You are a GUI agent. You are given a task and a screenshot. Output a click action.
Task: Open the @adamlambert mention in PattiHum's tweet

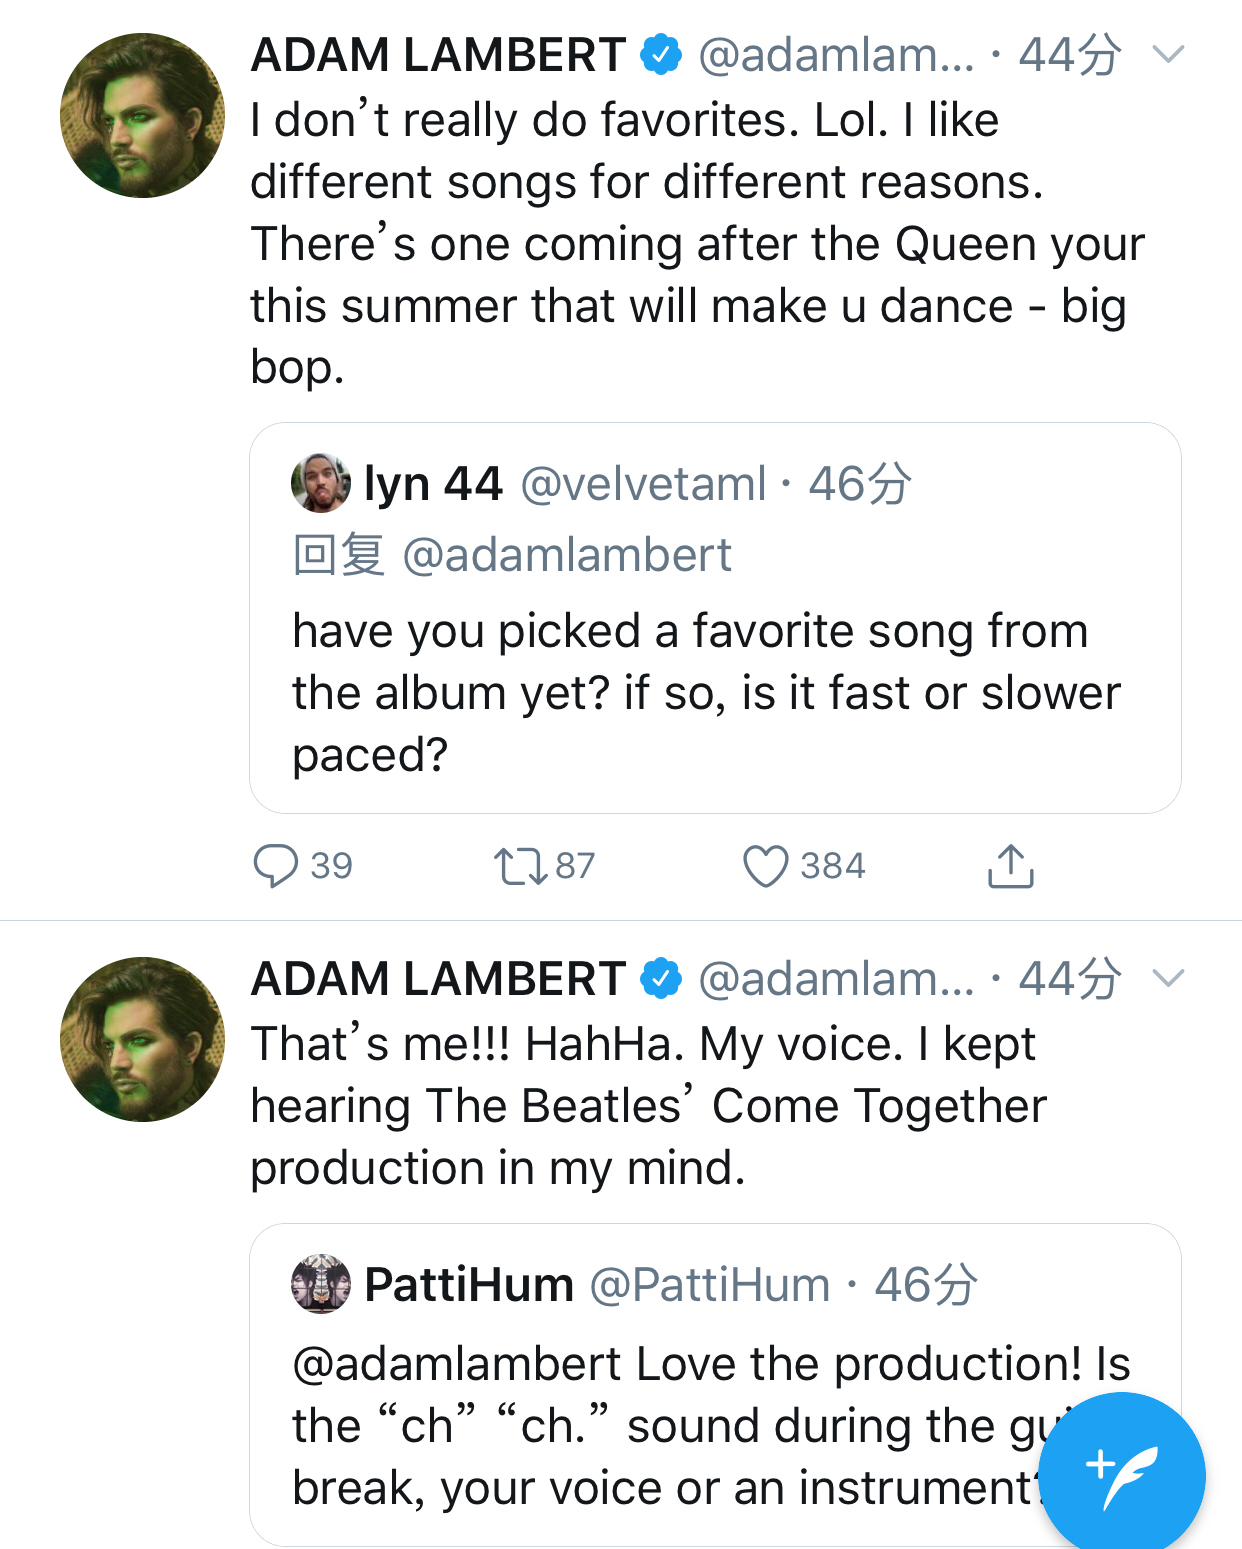[x=457, y=1365]
